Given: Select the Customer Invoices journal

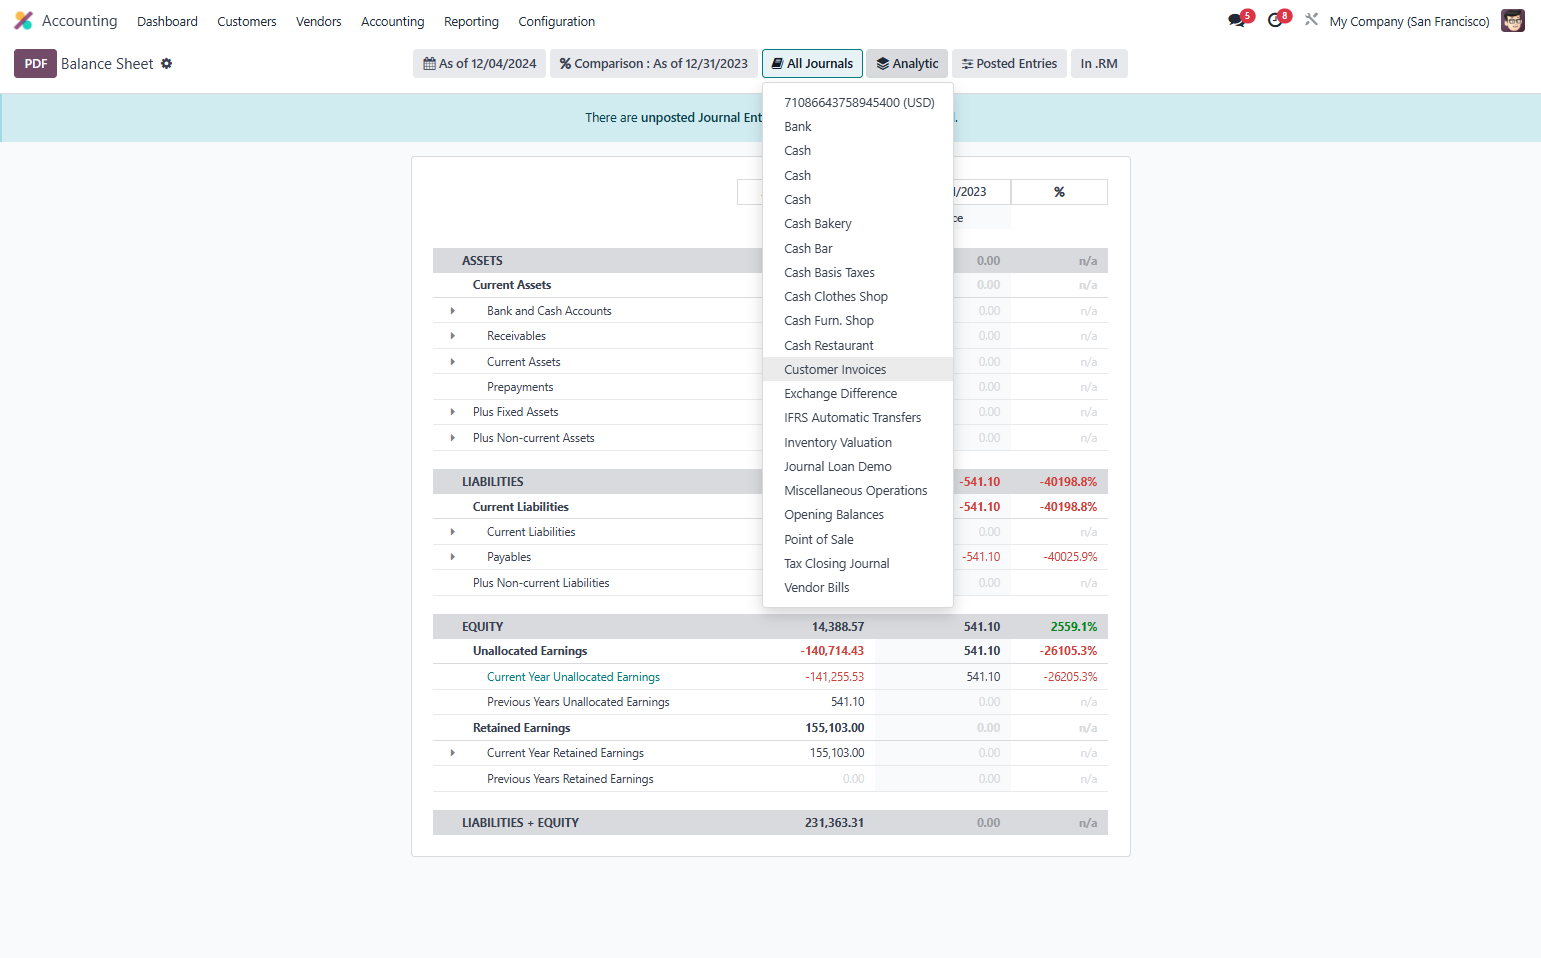Looking at the screenshot, I should coord(858,369).
